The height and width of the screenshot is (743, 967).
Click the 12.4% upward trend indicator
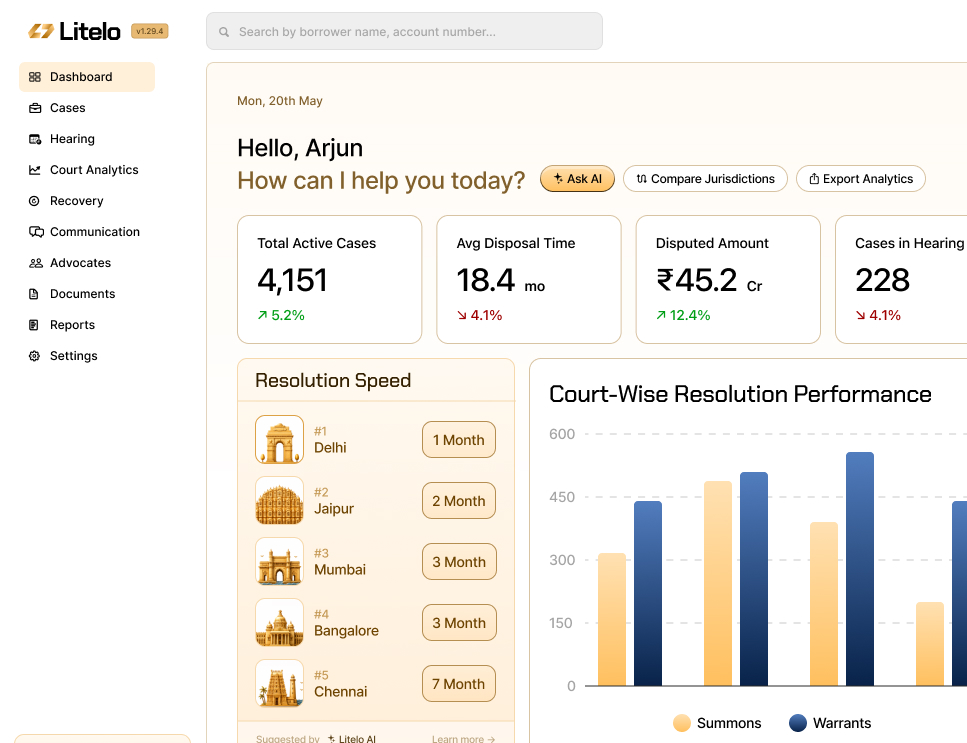pyautogui.click(x=683, y=315)
